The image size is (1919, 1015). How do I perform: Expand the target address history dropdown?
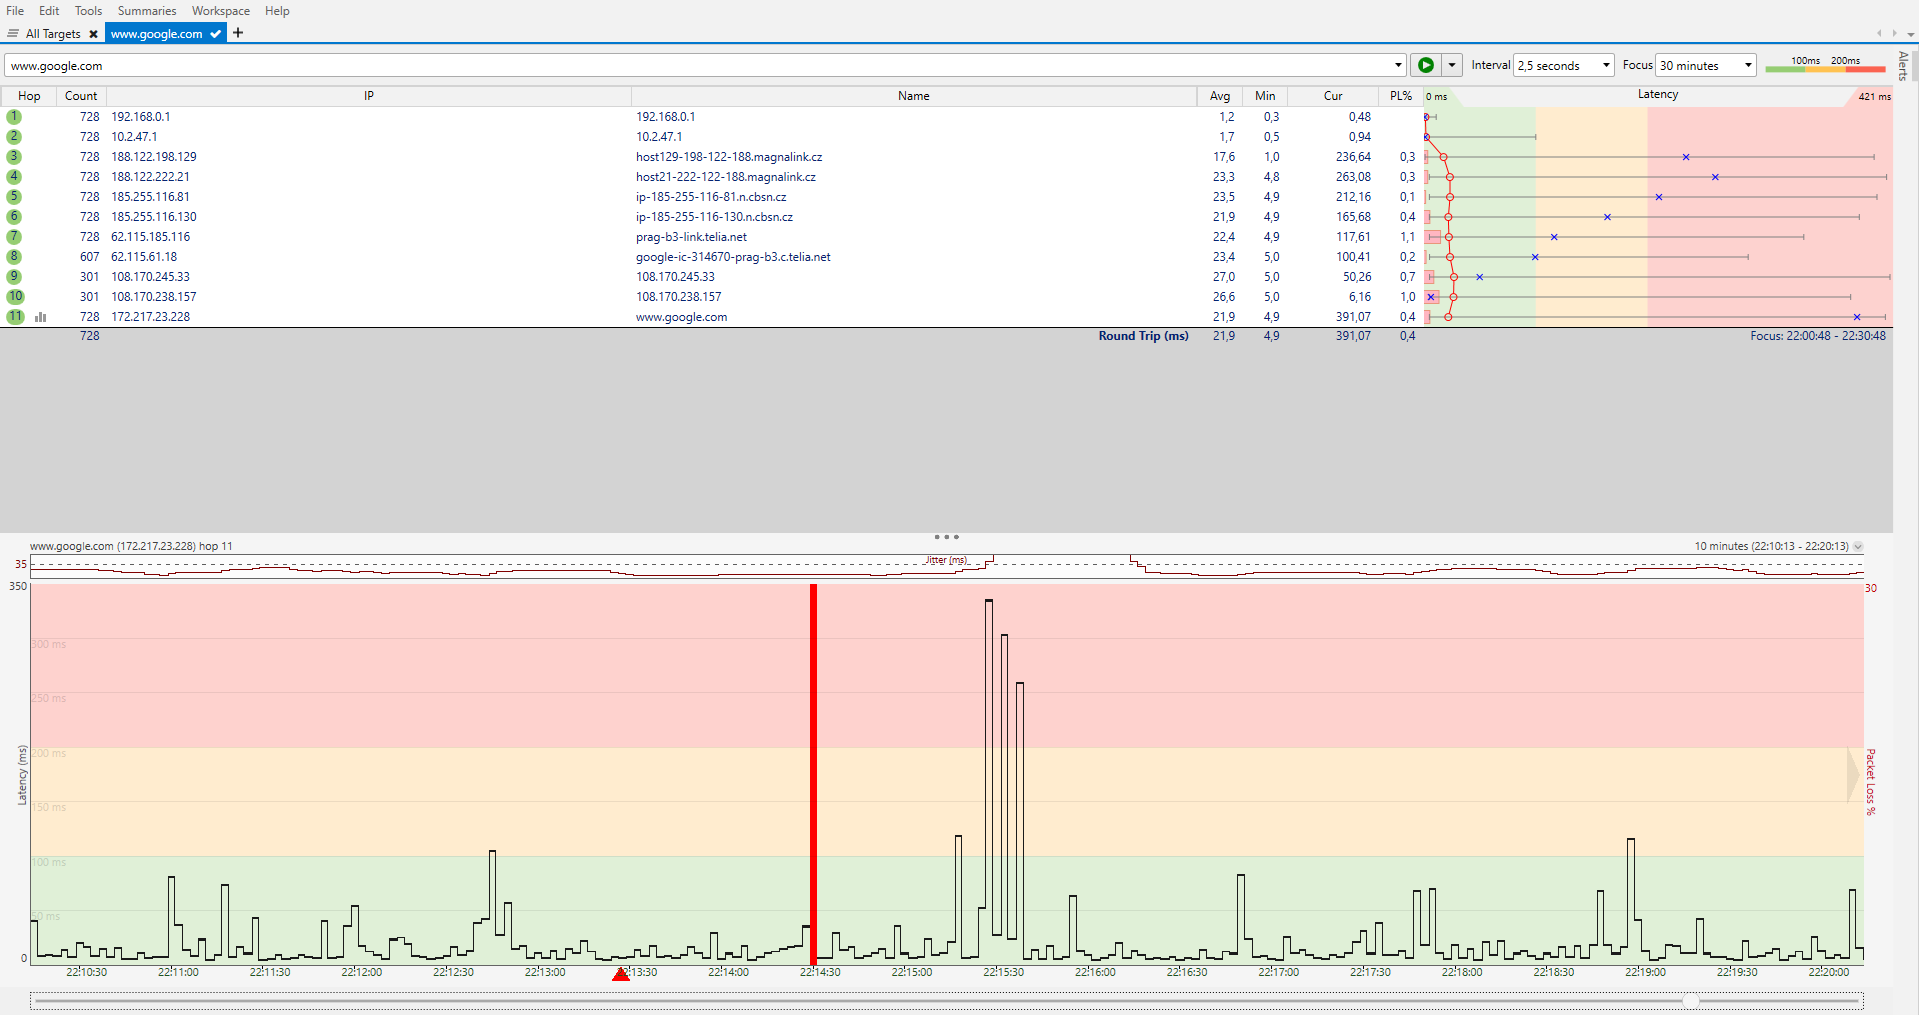(x=1398, y=65)
